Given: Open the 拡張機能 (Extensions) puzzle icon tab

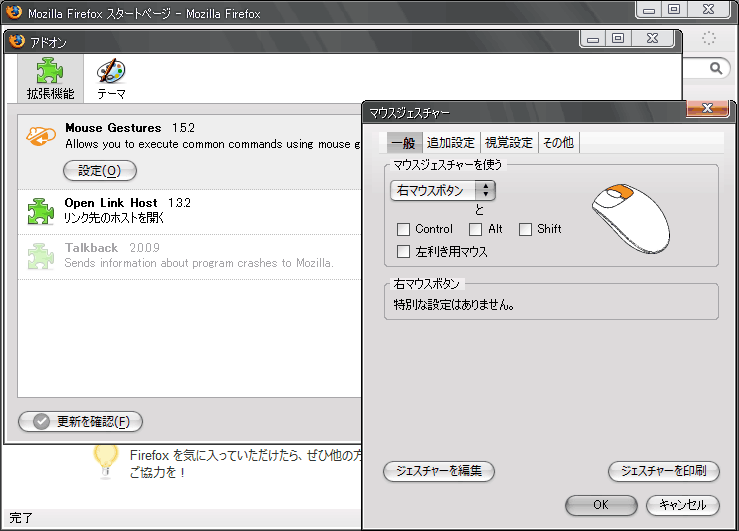Looking at the screenshot, I should [50, 78].
